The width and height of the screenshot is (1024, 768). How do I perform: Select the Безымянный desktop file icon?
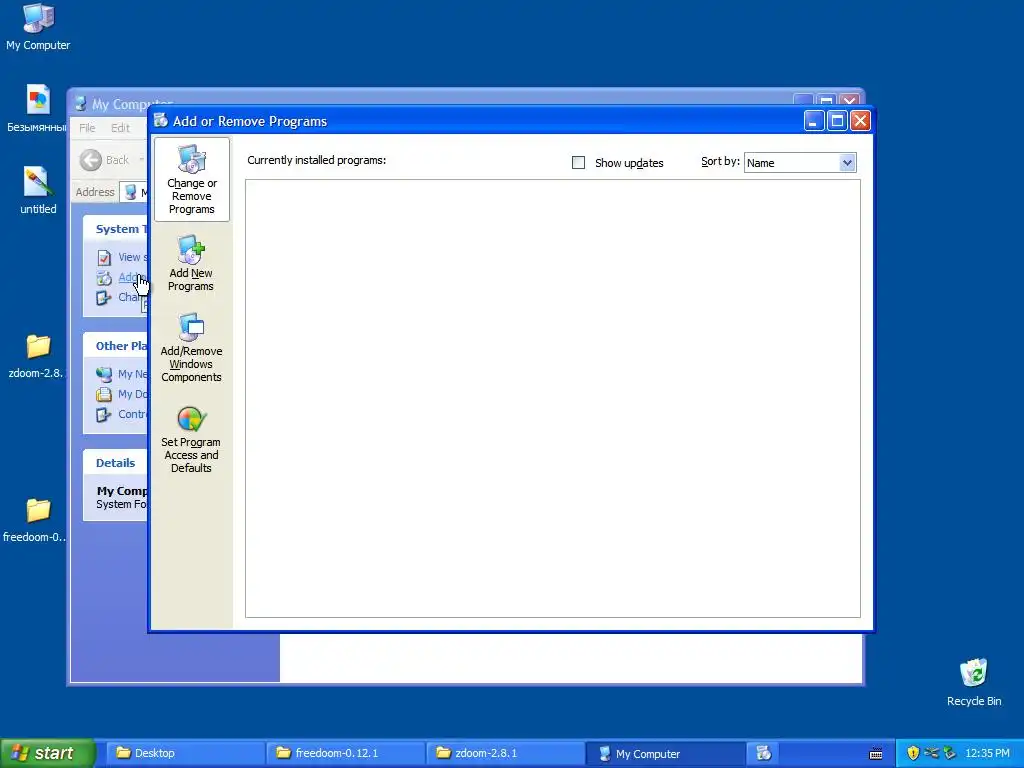(x=37, y=109)
